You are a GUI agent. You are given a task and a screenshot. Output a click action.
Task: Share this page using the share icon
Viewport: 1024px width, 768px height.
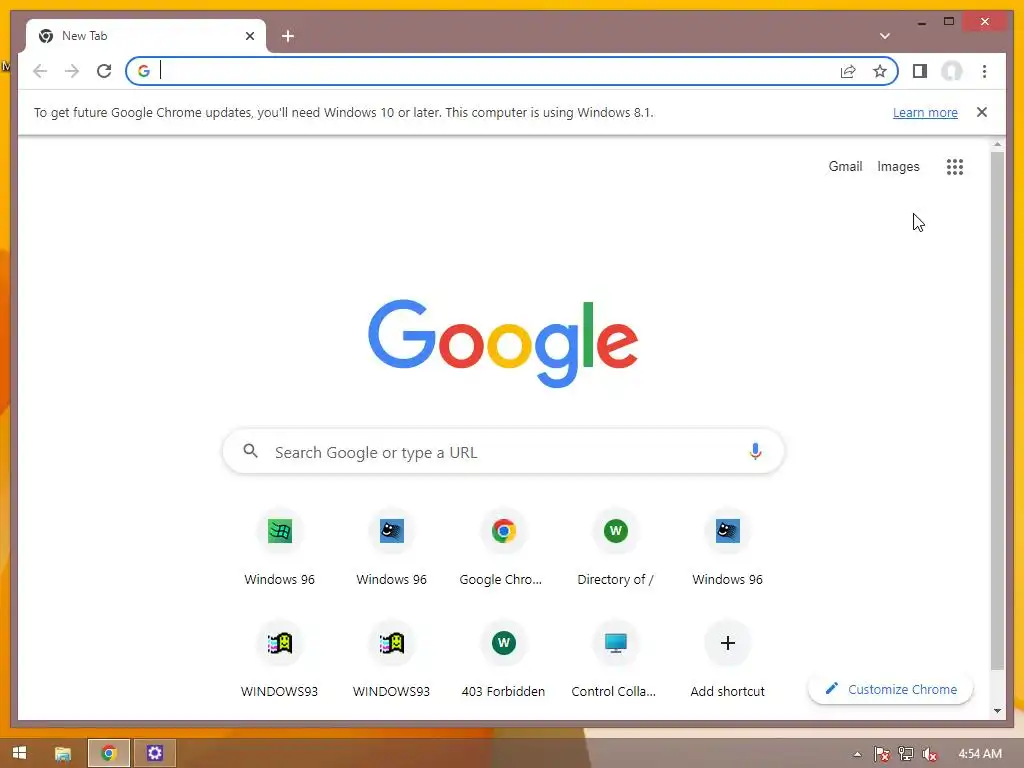pyautogui.click(x=848, y=71)
